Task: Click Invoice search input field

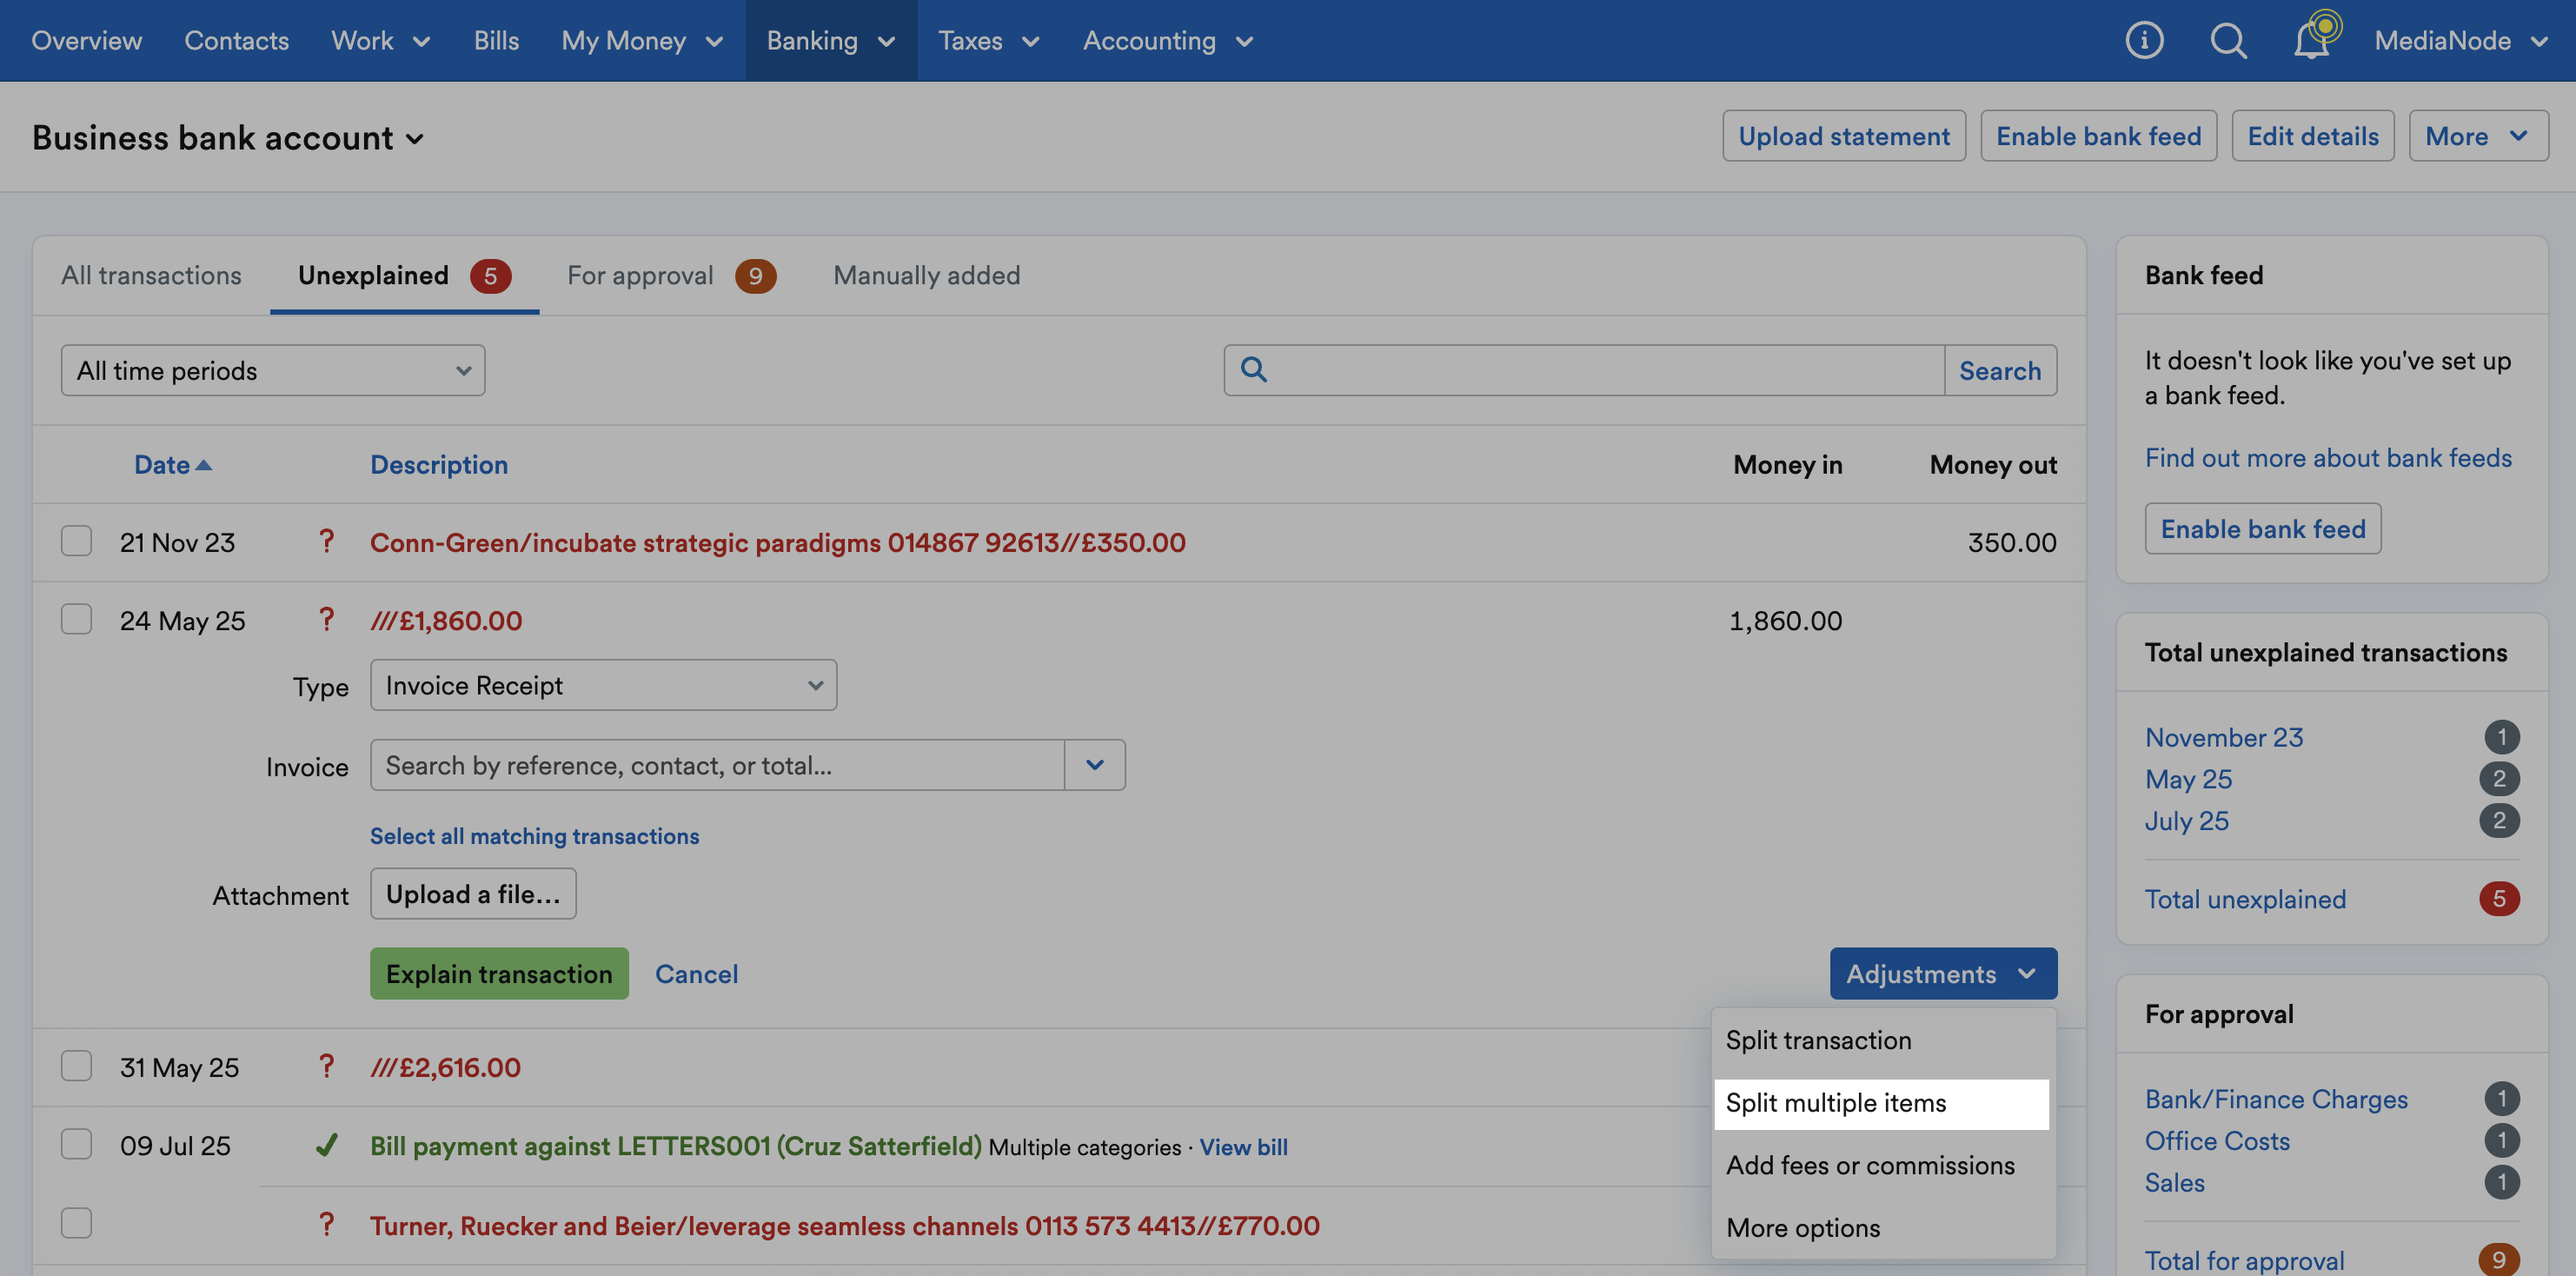Action: [x=717, y=765]
